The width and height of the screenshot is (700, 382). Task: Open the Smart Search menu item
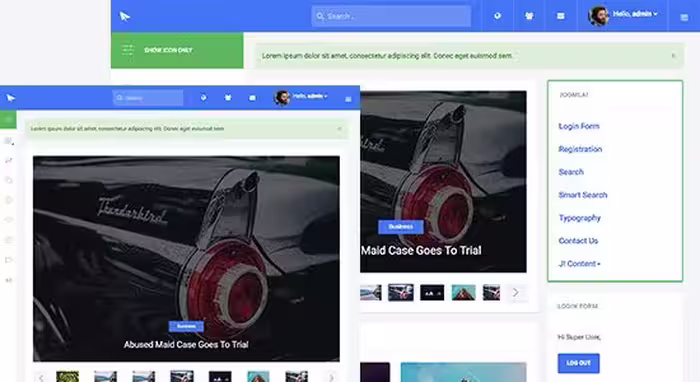point(583,195)
